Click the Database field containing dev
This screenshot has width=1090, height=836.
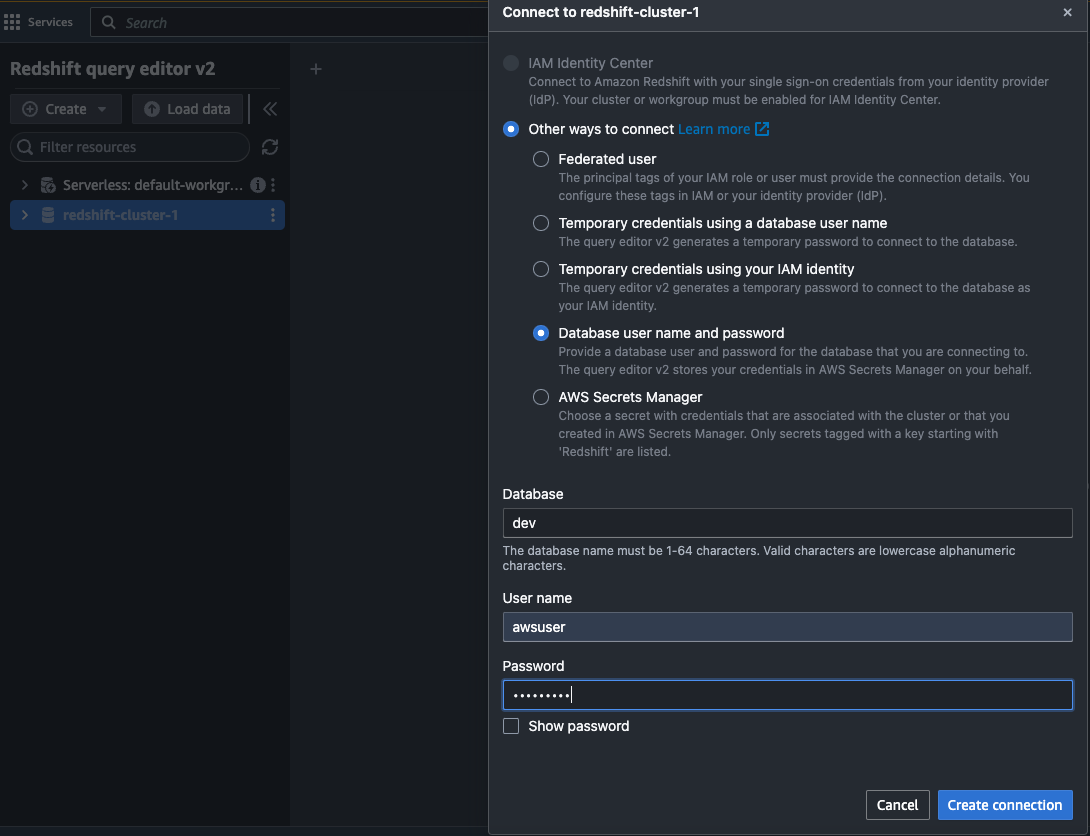pyautogui.click(x=788, y=523)
